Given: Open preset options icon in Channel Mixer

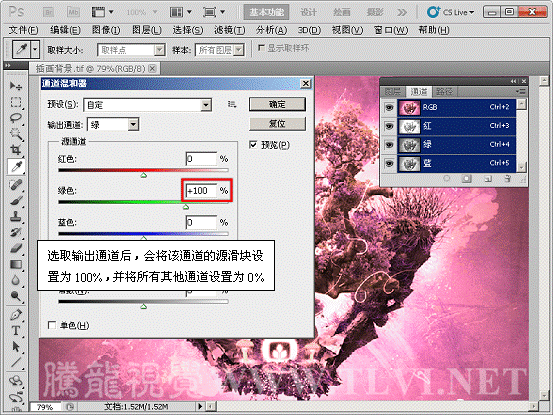Looking at the screenshot, I should (x=232, y=104).
